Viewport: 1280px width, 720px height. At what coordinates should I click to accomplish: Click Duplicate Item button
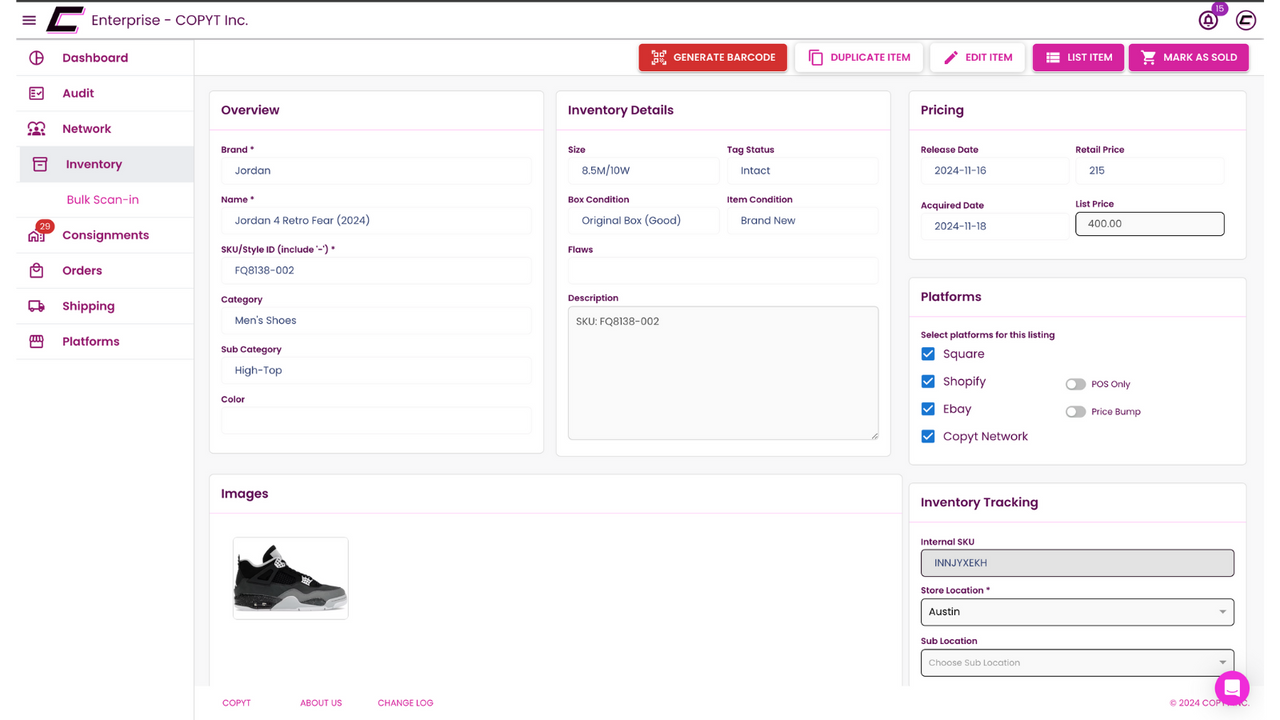(859, 58)
